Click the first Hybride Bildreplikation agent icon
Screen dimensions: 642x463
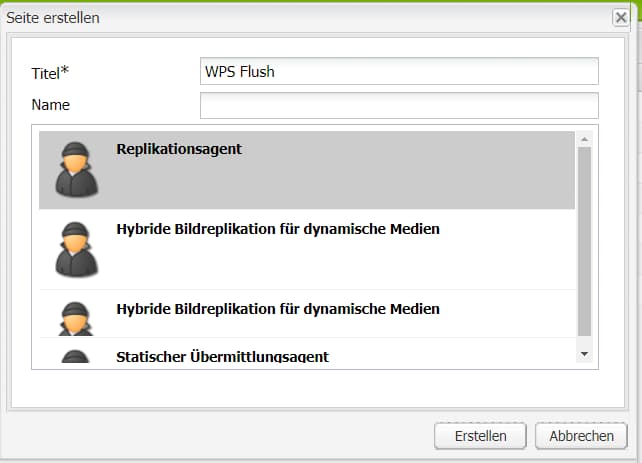pyautogui.click(x=77, y=249)
